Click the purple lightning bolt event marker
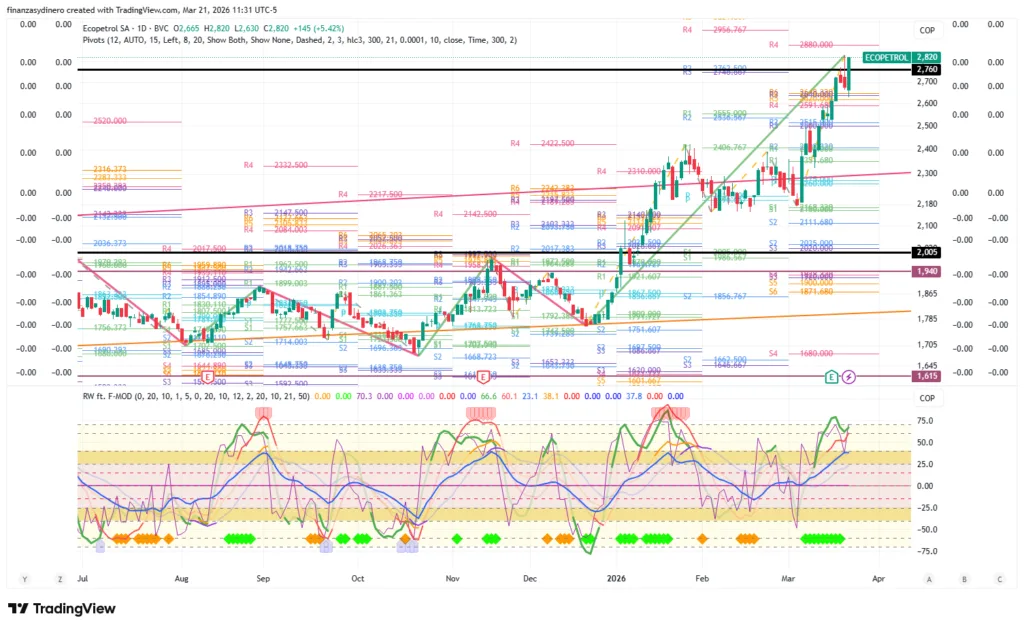The width and height of the screenshot is (1024, 629). pyautogui.click(x=849, y=377)
